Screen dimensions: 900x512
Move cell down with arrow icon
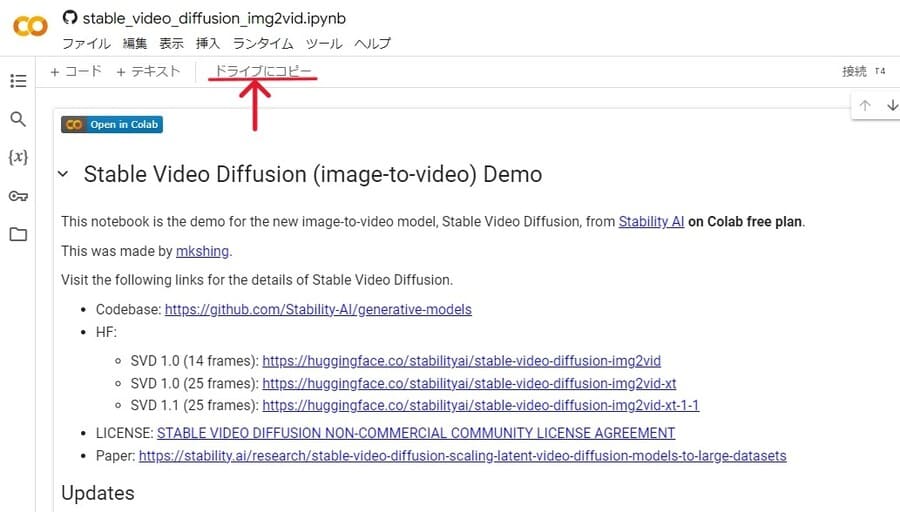(892, 106)
